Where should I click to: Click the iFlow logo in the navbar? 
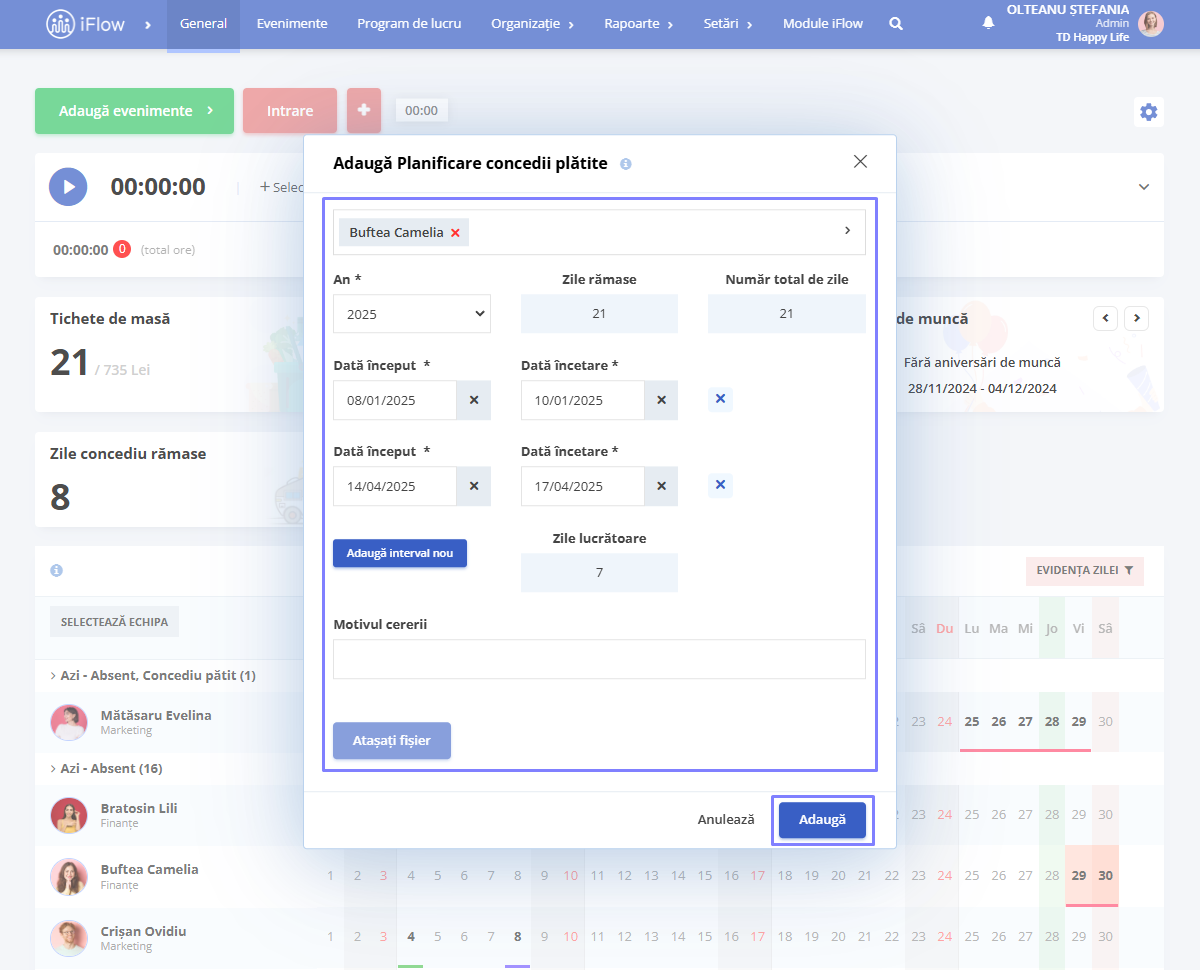click(x=86, y=24)
